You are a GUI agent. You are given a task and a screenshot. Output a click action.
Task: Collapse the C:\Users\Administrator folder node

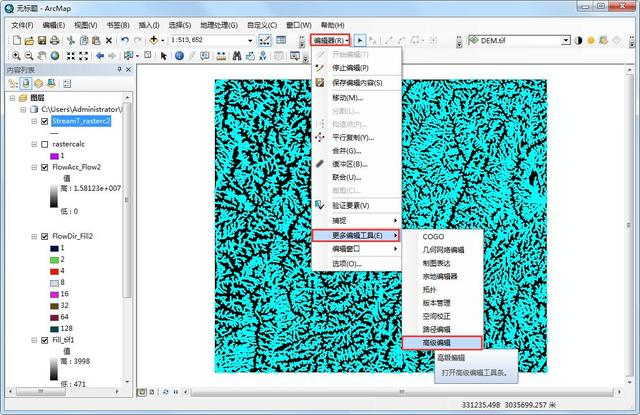[x=23, y=109]
